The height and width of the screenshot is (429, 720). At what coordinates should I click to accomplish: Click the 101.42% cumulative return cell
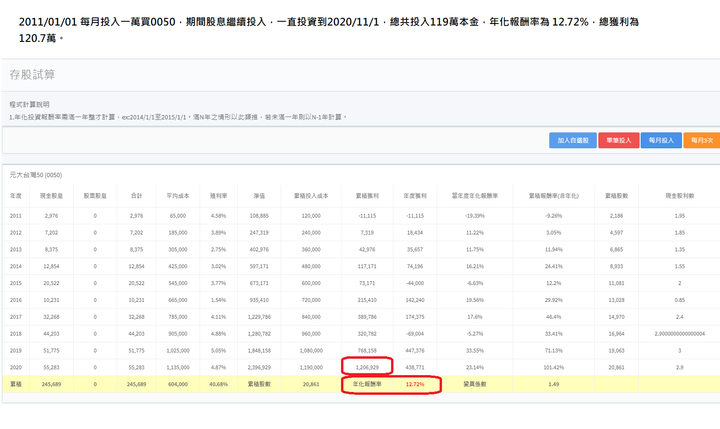[554, 367]
